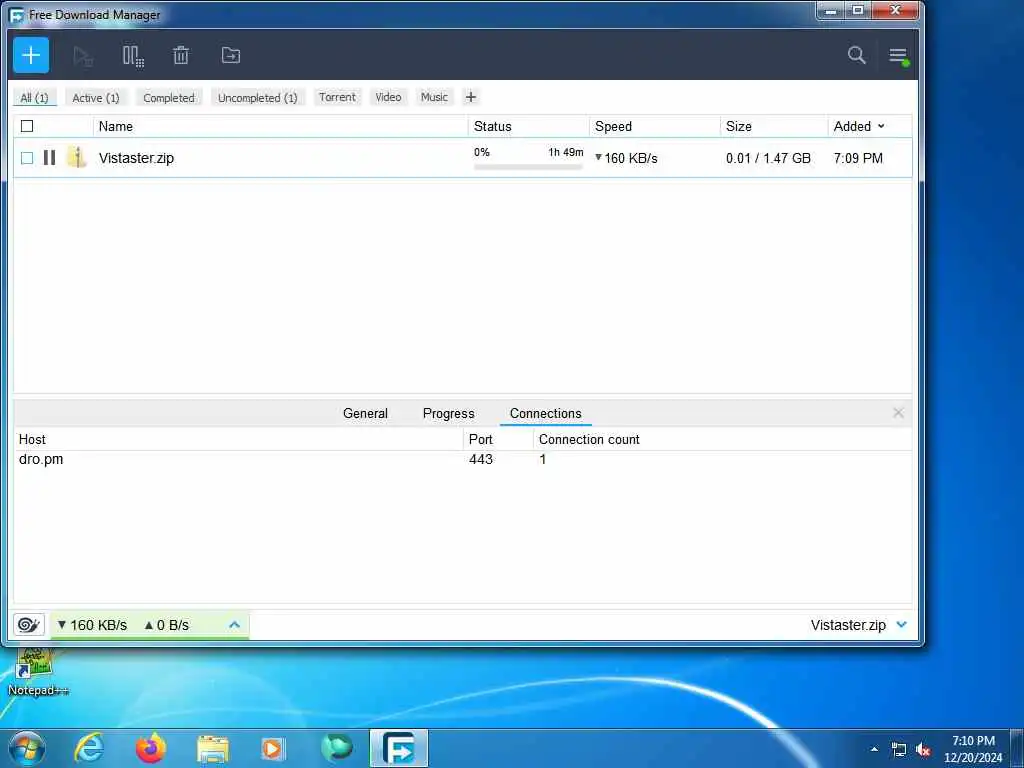Toggle snail speed-limit mode
Viewport: 1024px width, 768px height.
pos(29,625)
